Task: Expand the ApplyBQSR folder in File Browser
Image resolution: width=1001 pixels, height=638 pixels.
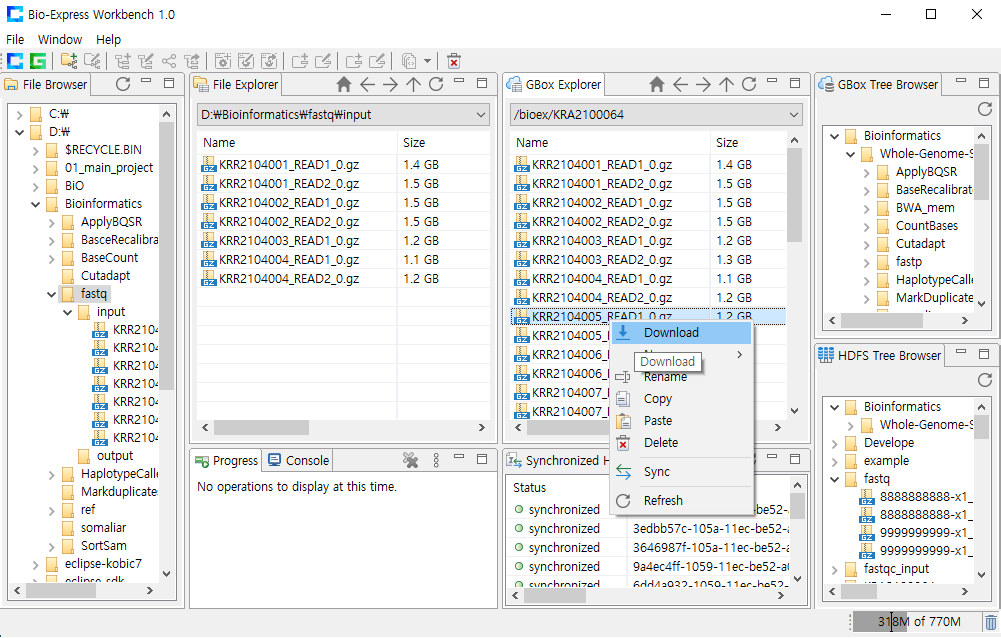Action: coord(52,222)
